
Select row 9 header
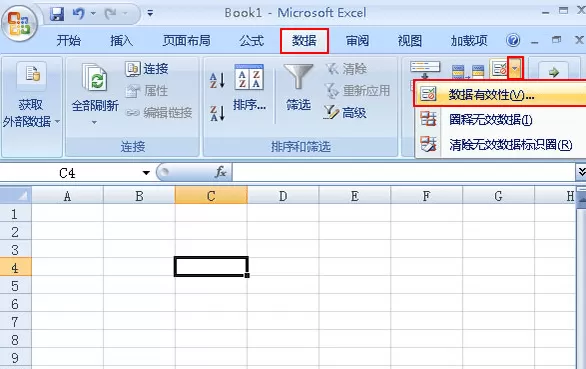tap(15, 357)
